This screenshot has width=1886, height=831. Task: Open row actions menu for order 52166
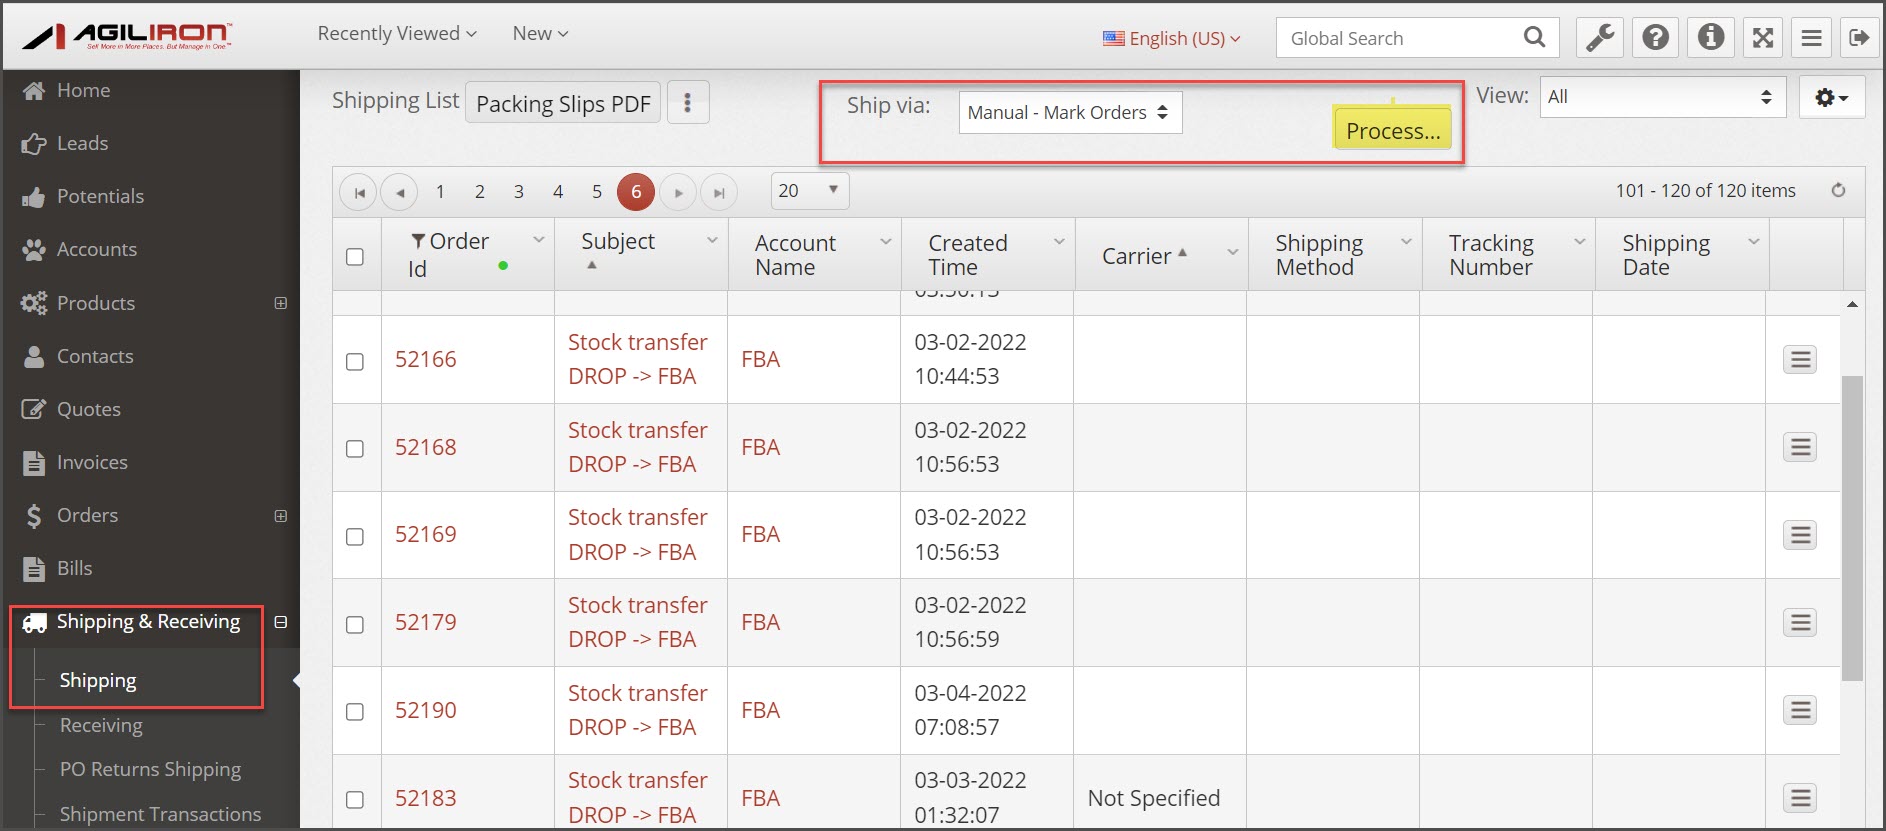[1800, 359]
